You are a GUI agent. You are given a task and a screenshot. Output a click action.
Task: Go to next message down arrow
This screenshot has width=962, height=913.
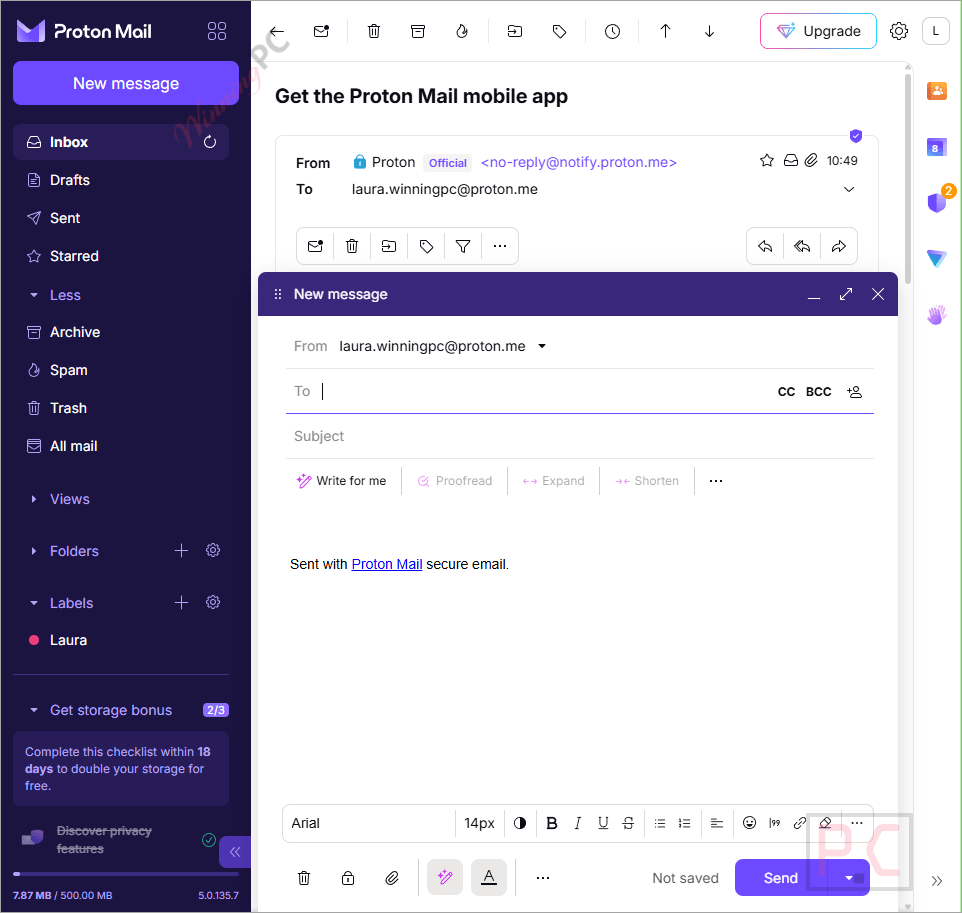pos(709,31)
